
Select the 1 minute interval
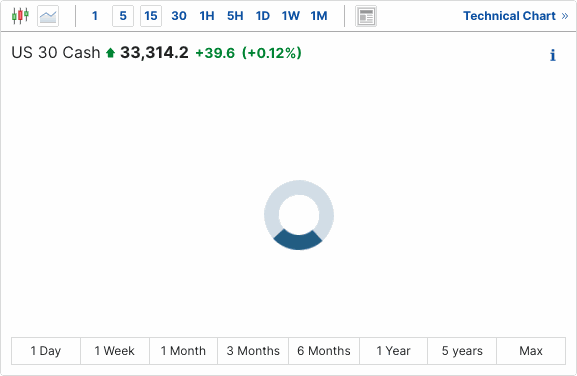tap(95, 16)
